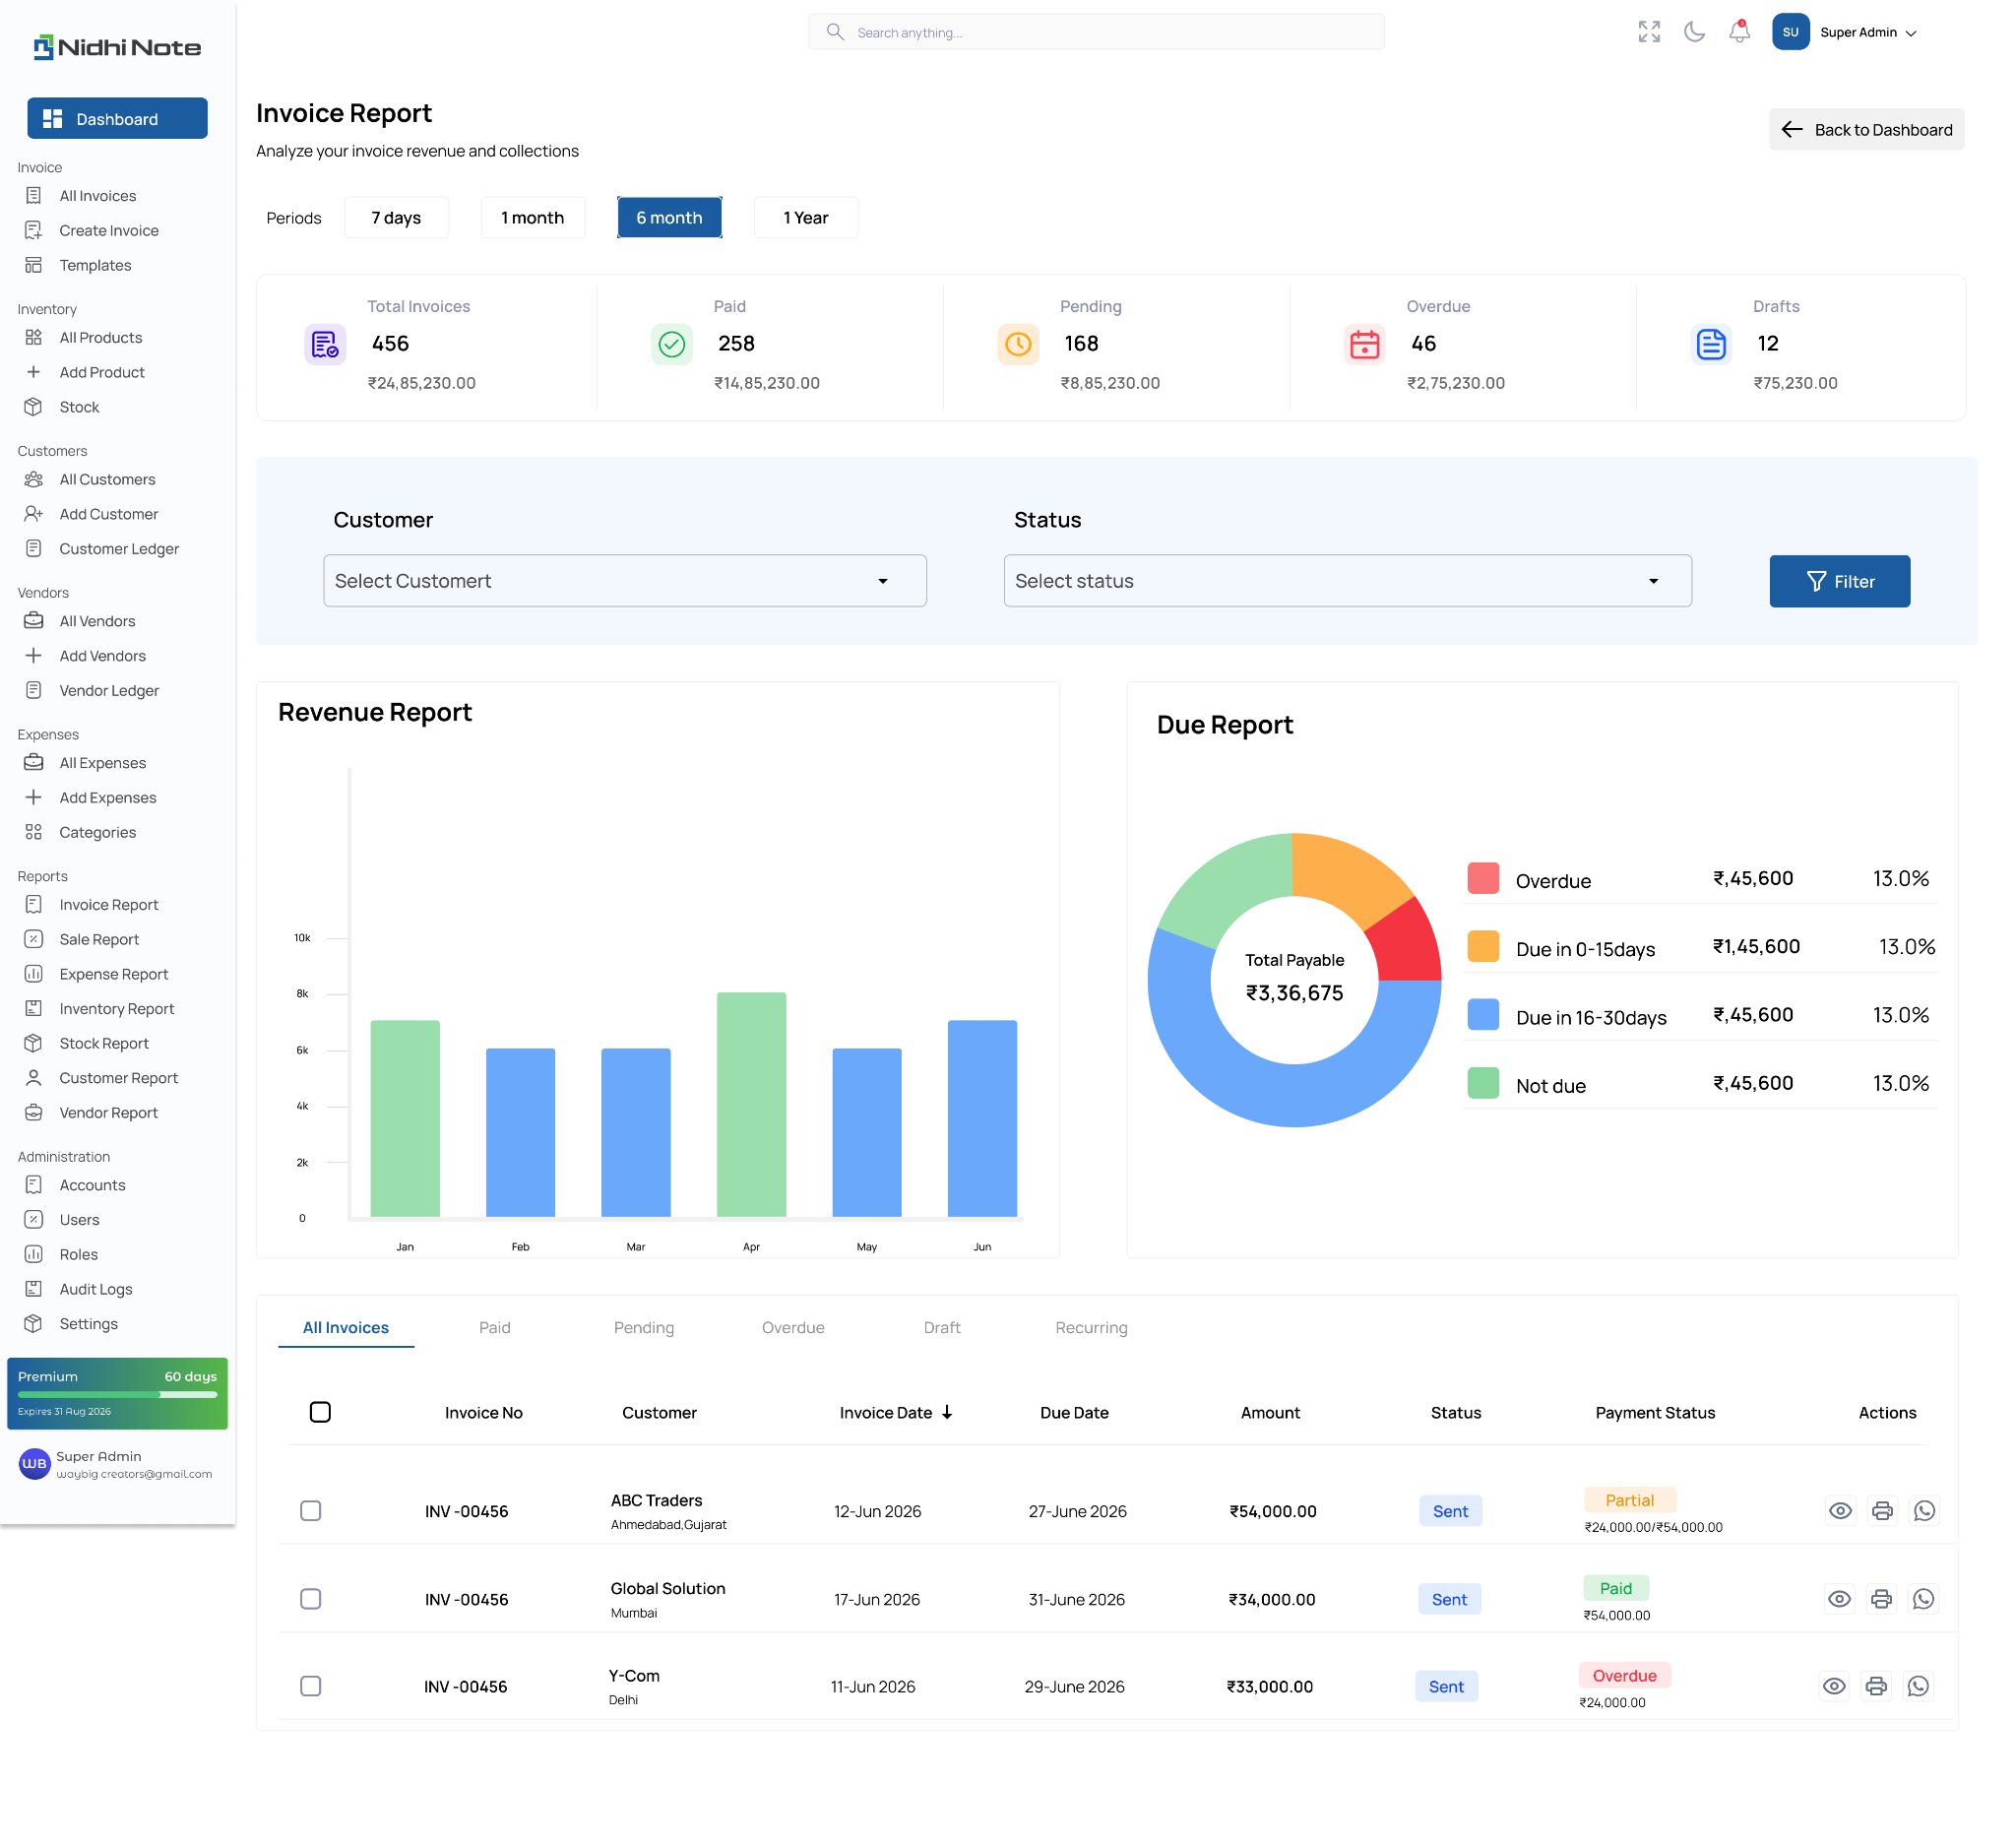This screenshot has width=2016, height=1847.
Task: Click the Nidhi Note logo
Action: click(117, 47)
